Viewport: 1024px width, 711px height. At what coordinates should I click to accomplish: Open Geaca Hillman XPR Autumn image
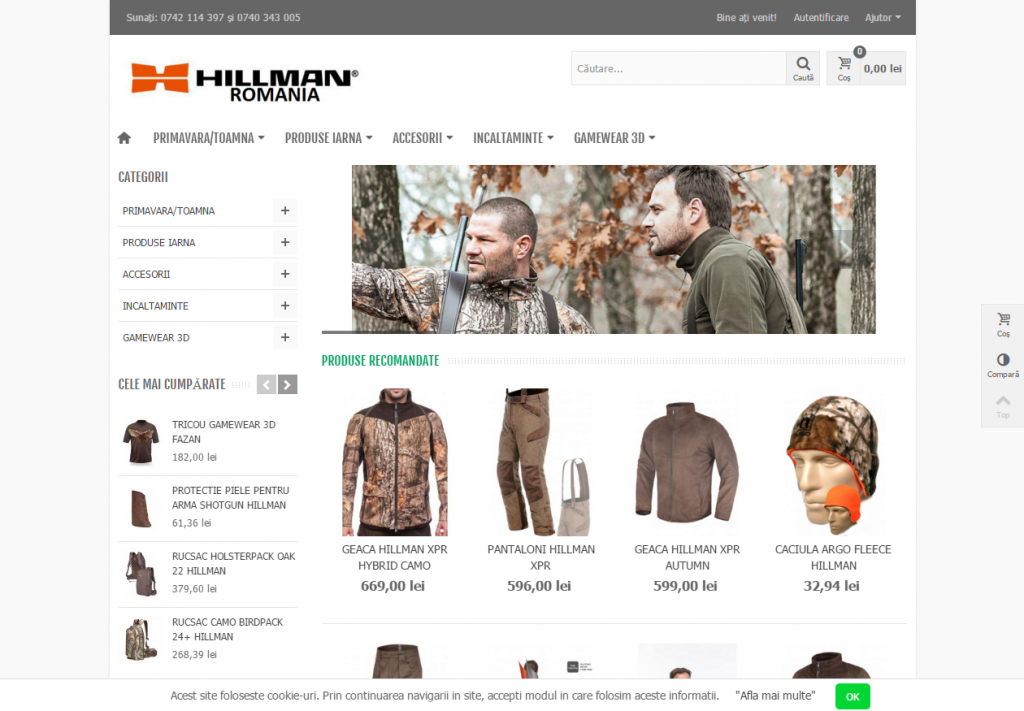point(687,462)
